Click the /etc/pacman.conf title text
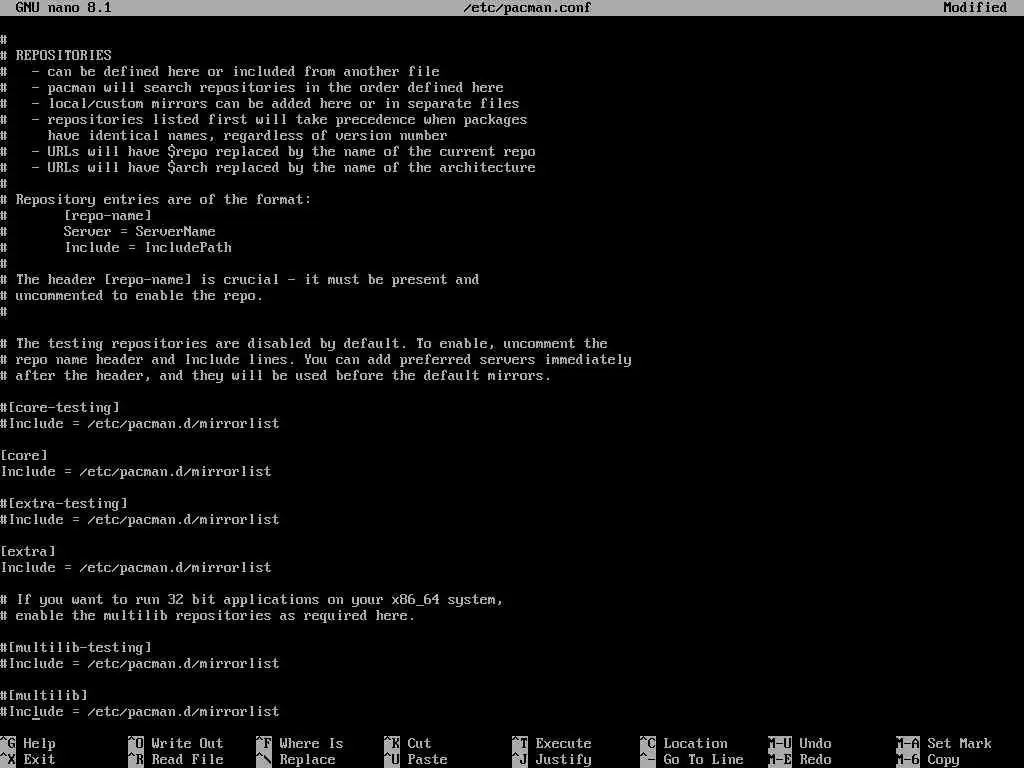 pos(527,8)
